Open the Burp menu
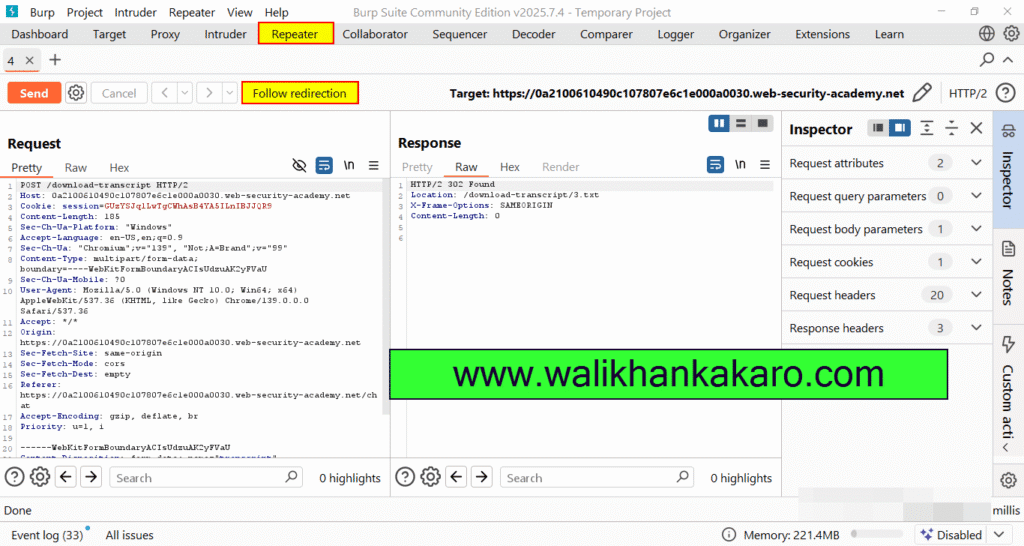1024x546 pixels. coord(42,12)
